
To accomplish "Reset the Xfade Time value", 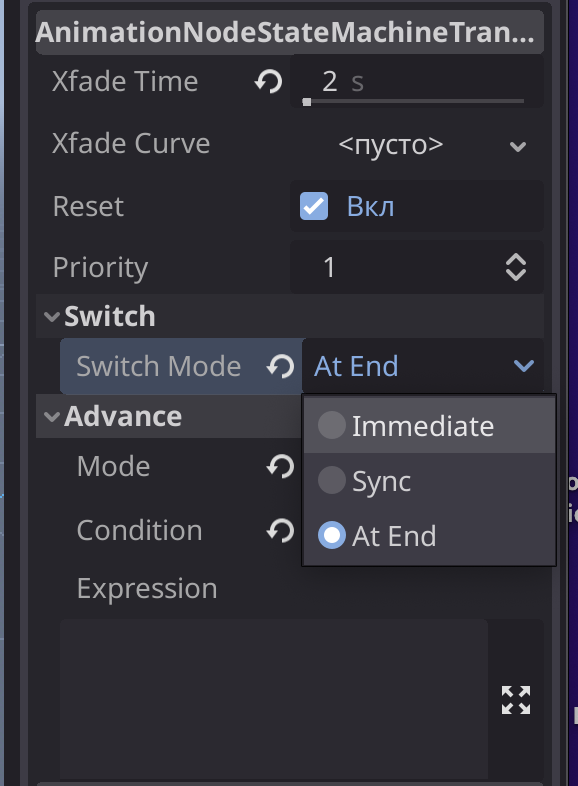I will 269,81.
